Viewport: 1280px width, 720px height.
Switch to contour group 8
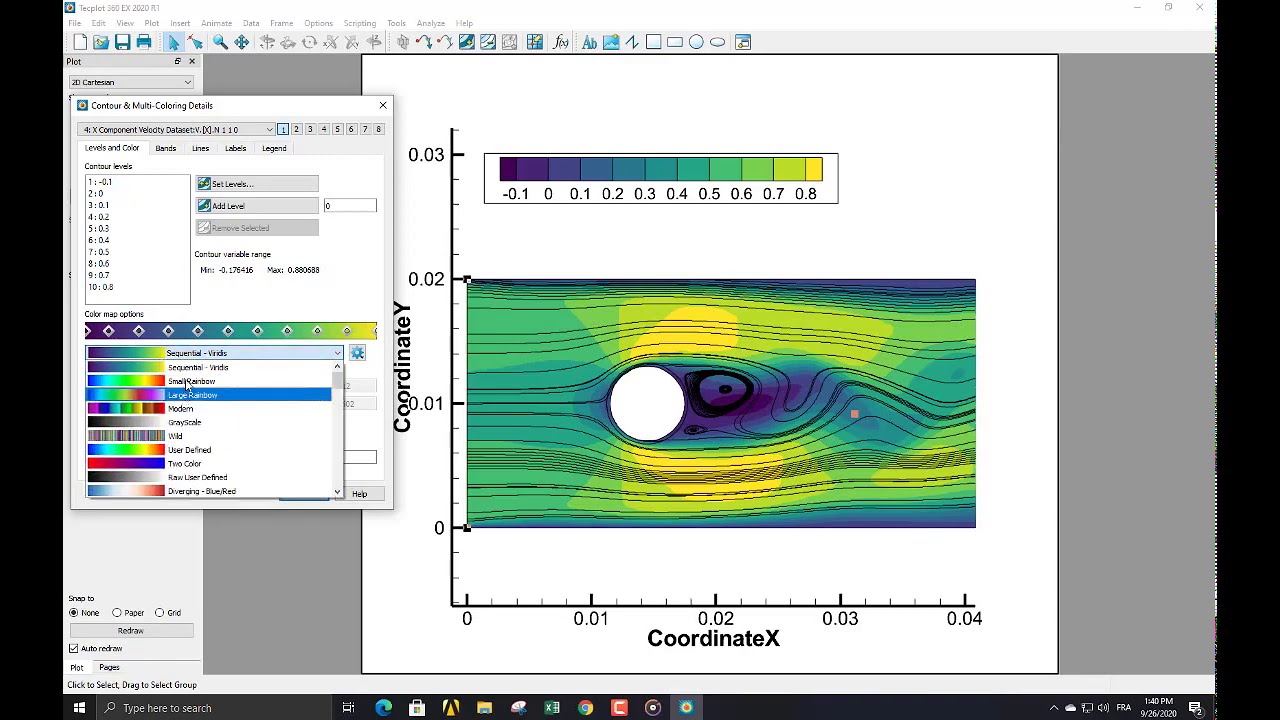point(378,129)
